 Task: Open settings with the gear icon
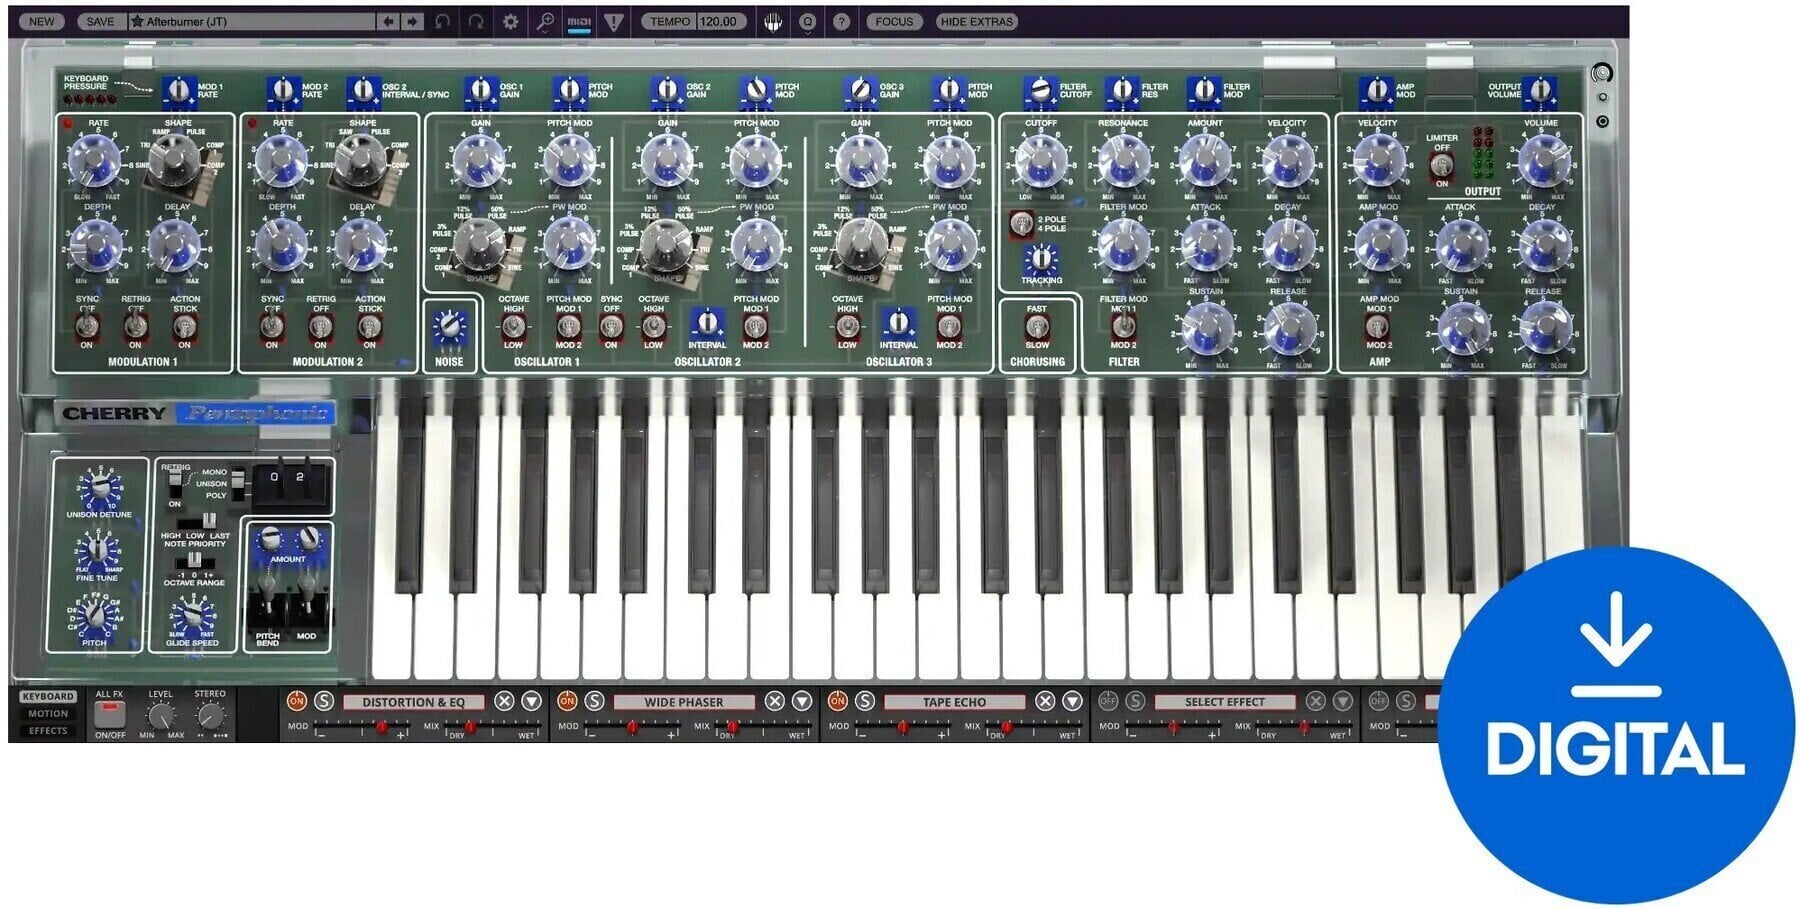510,21
